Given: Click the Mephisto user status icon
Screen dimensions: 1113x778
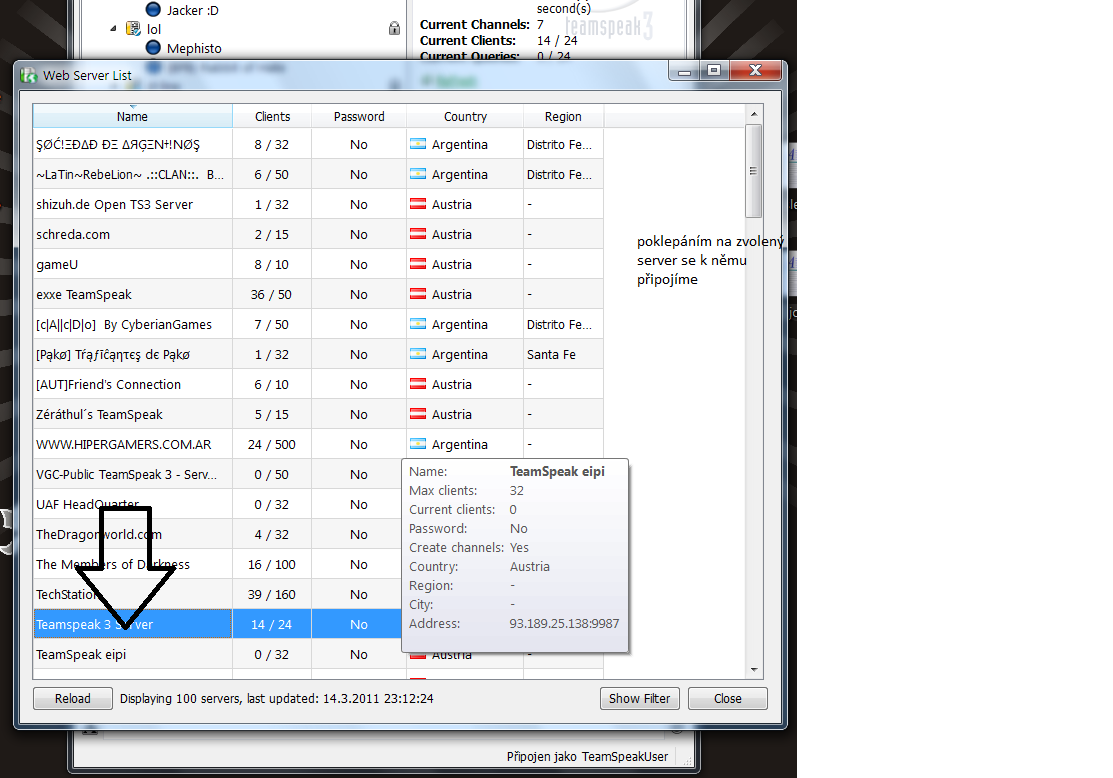Looking at the screenshot, I should point(153,48).
